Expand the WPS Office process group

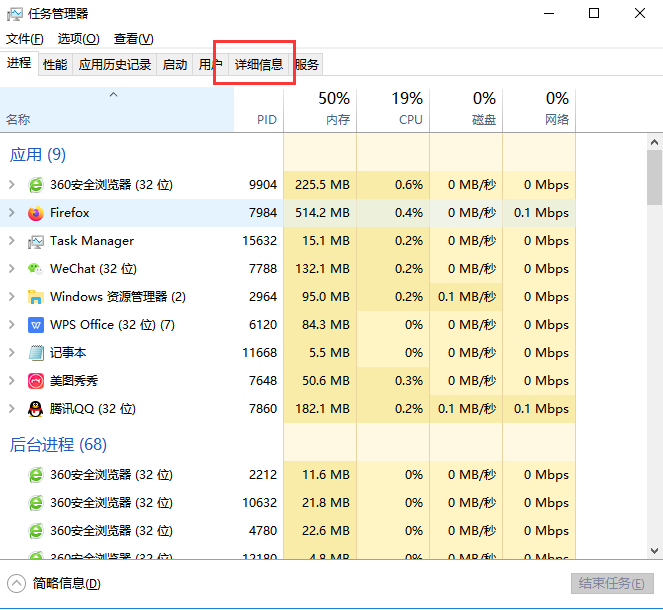point(11,325)
